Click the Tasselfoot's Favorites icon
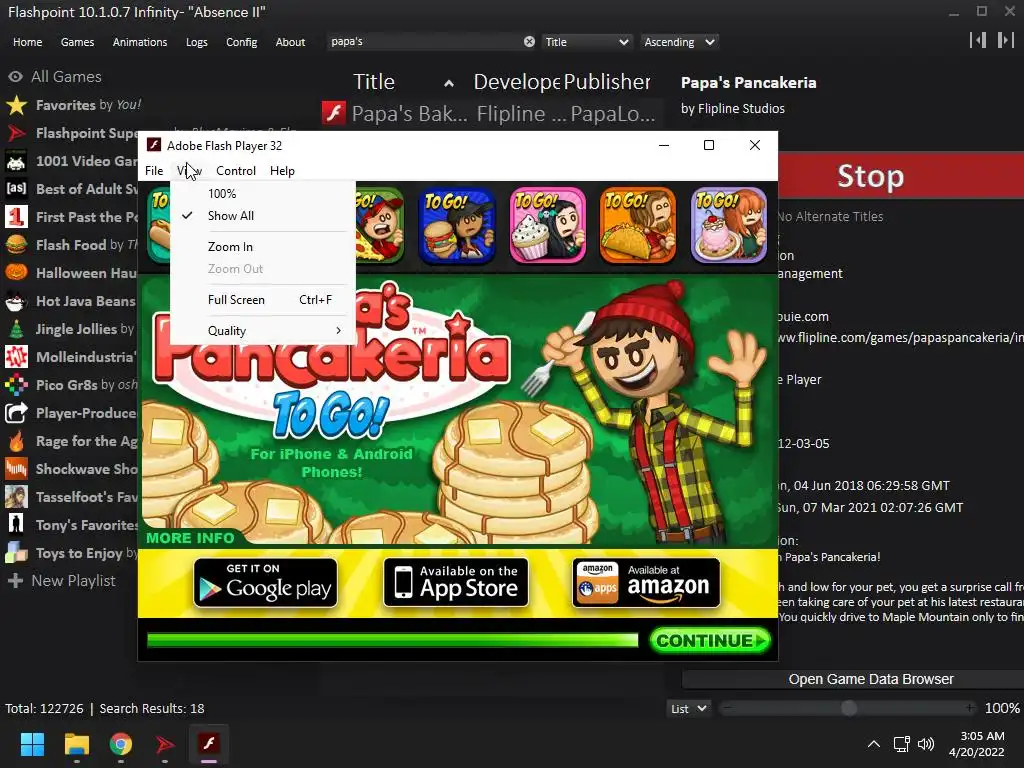The height and width of the screenshot is (768, 1024). point(16,497)
